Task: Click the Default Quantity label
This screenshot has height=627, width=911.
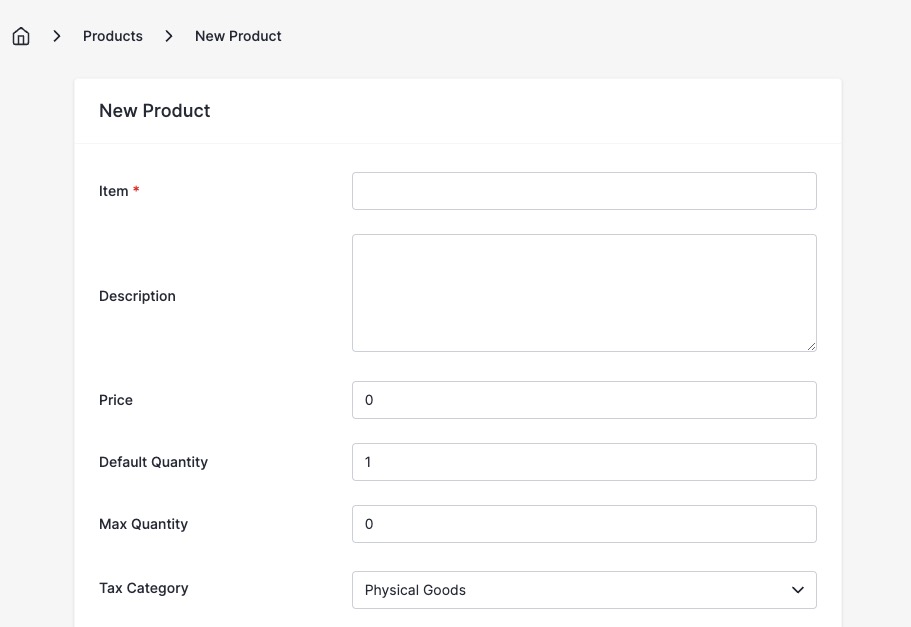Action: 153,462
